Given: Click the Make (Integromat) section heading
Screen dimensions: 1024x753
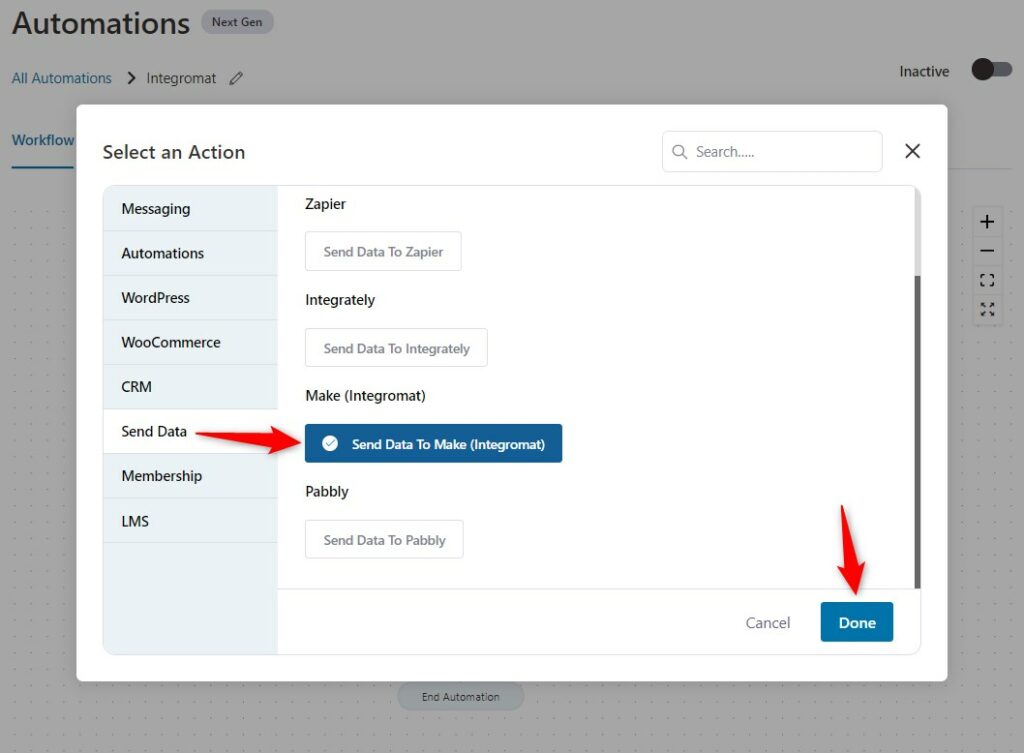Looking at the screenshot, I should 365,396.
